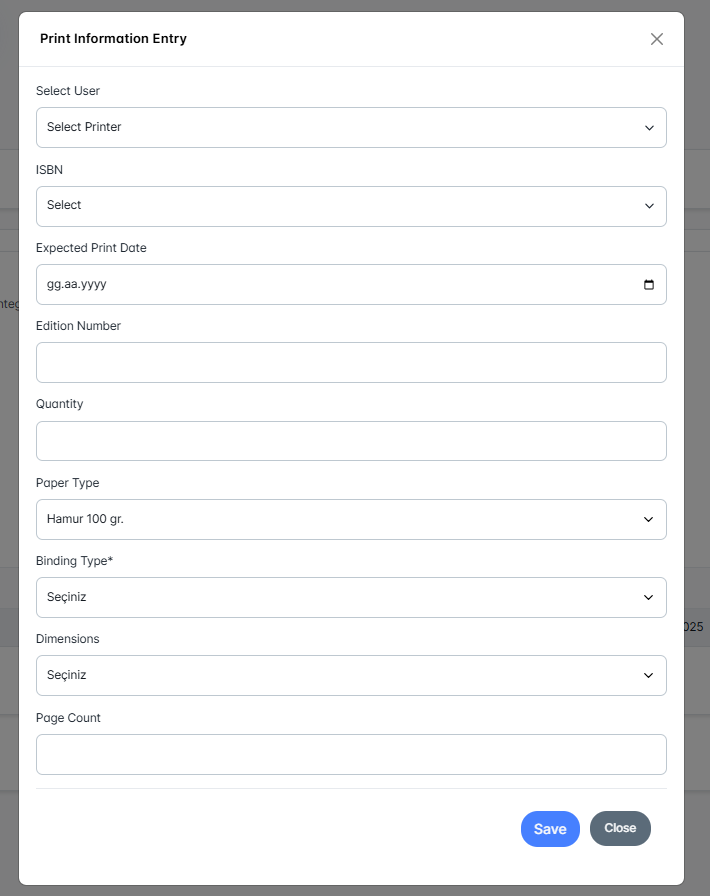This screenshot has width=710, height=896.
Task: Click the chevron arrow on Dimensions field
Action: 649,676
